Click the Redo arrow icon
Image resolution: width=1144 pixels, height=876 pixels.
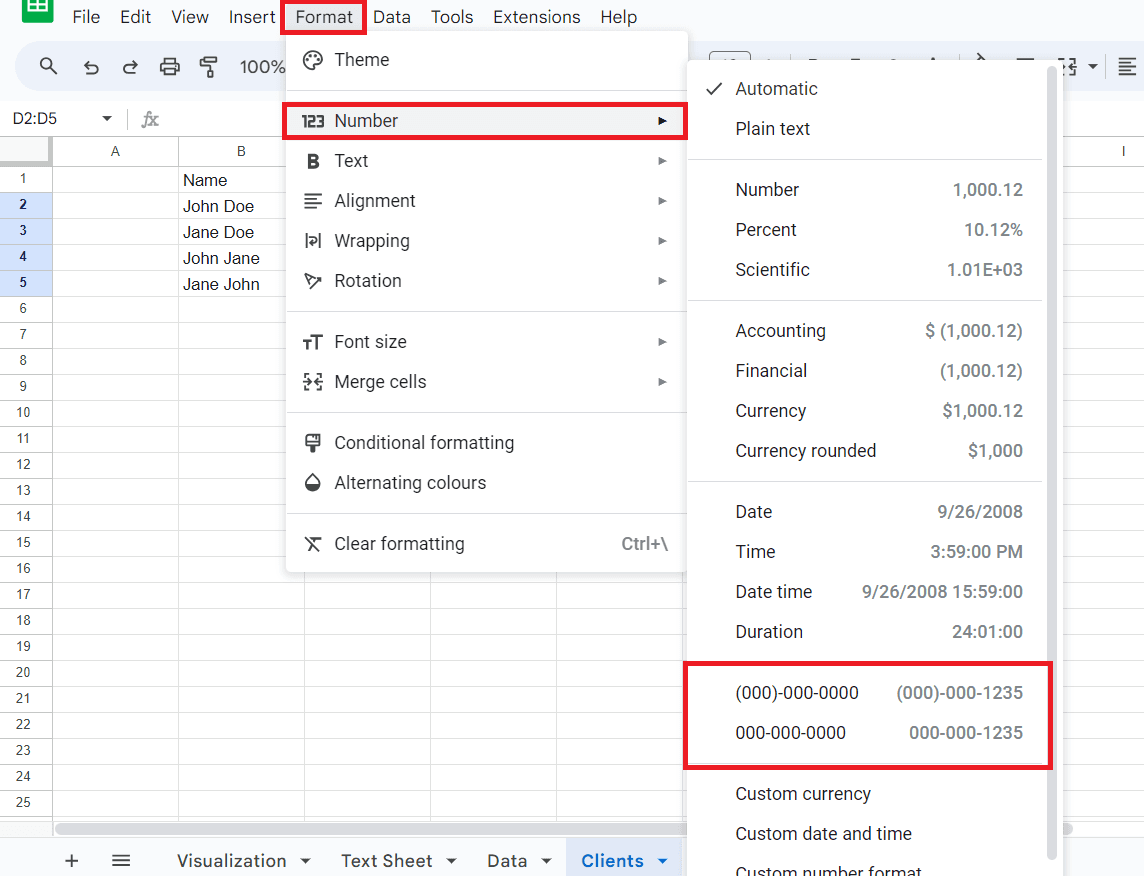click(x=130, y=67)
